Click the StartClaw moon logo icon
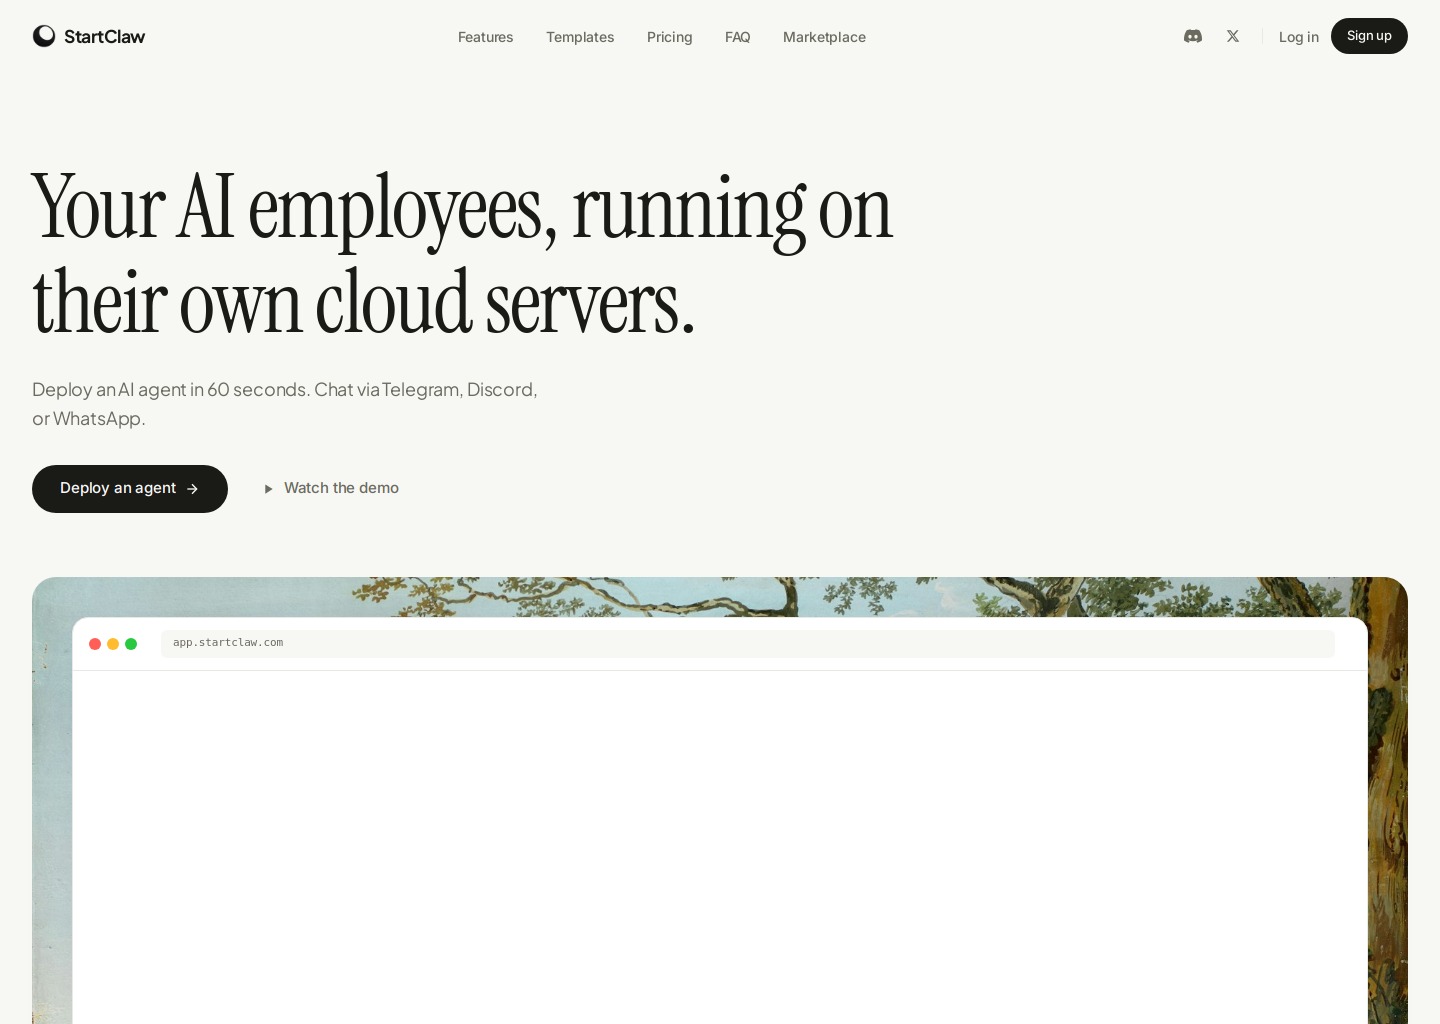1440x1024 pixels. [x=44, y=36]
